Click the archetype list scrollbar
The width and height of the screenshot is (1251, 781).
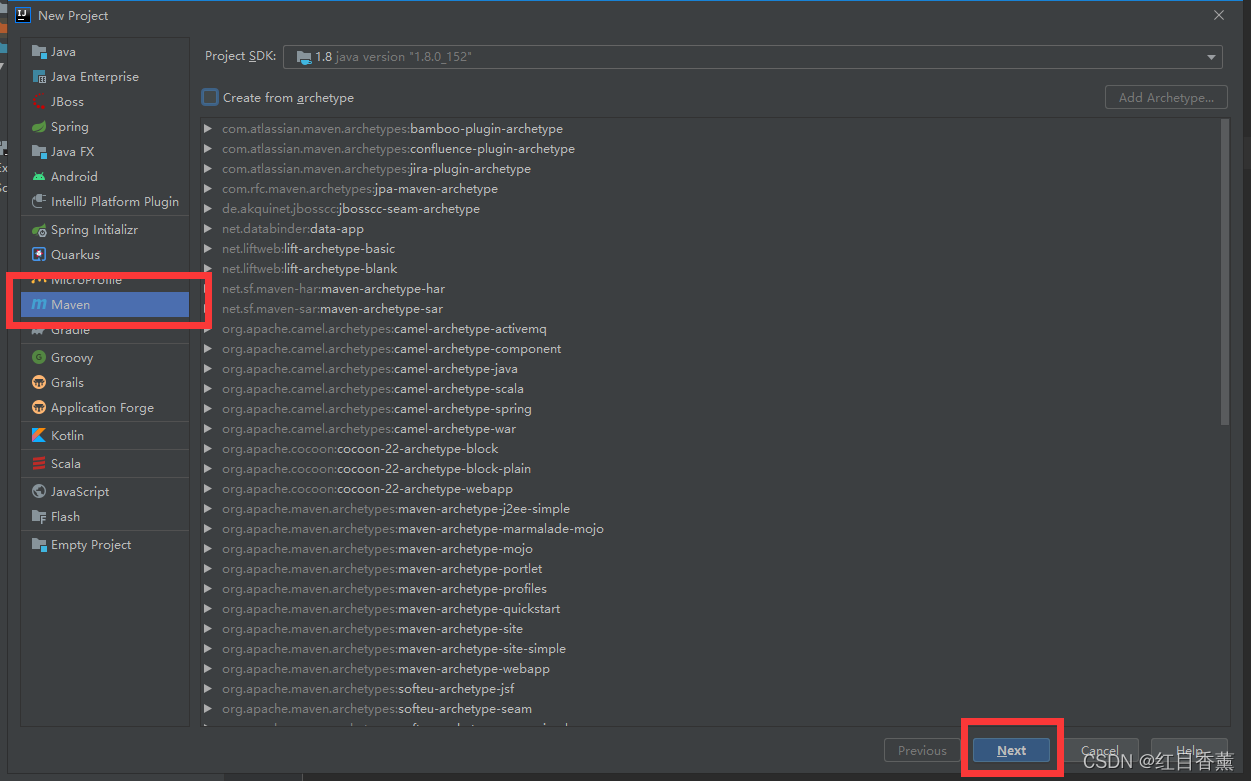[x=1225, y=271]
